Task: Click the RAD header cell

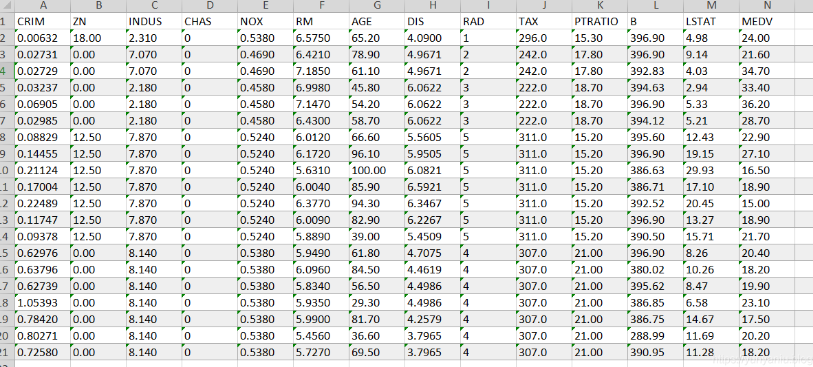Action: 488,21
